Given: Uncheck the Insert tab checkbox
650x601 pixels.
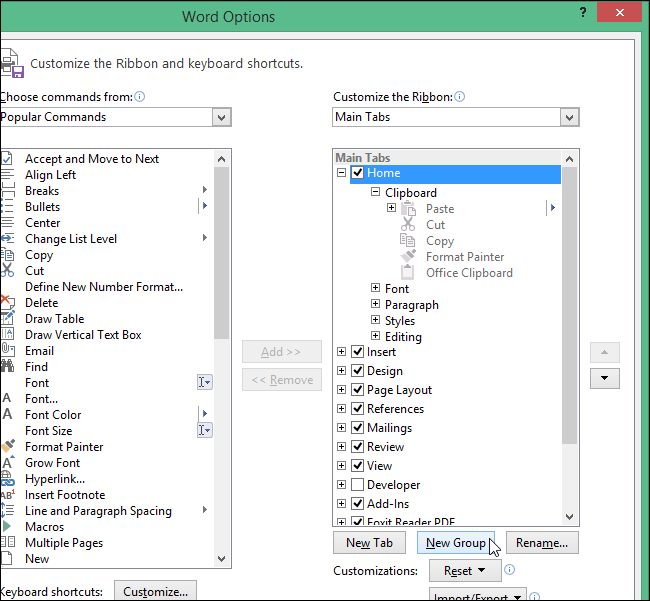Looking at the screenshot, I should click(x=357, y=351).
